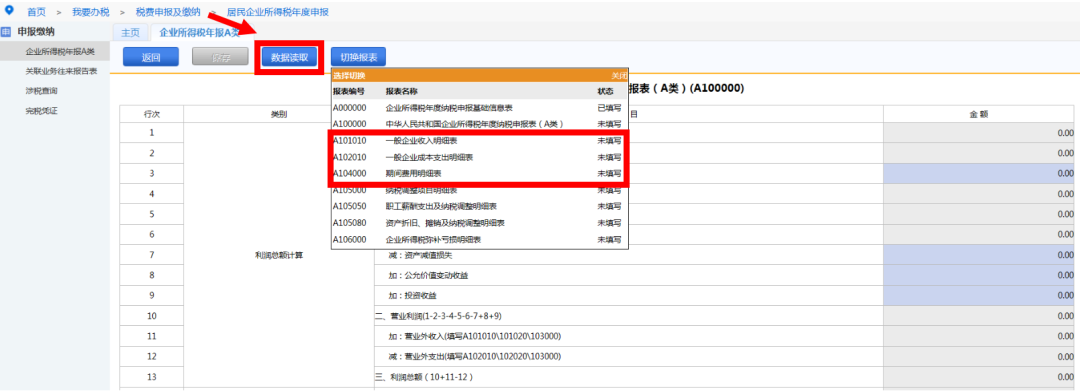Viewport: 1080px width, 391px height.
Task: Select report A104000 期间费用明细表
Action: 479,173
